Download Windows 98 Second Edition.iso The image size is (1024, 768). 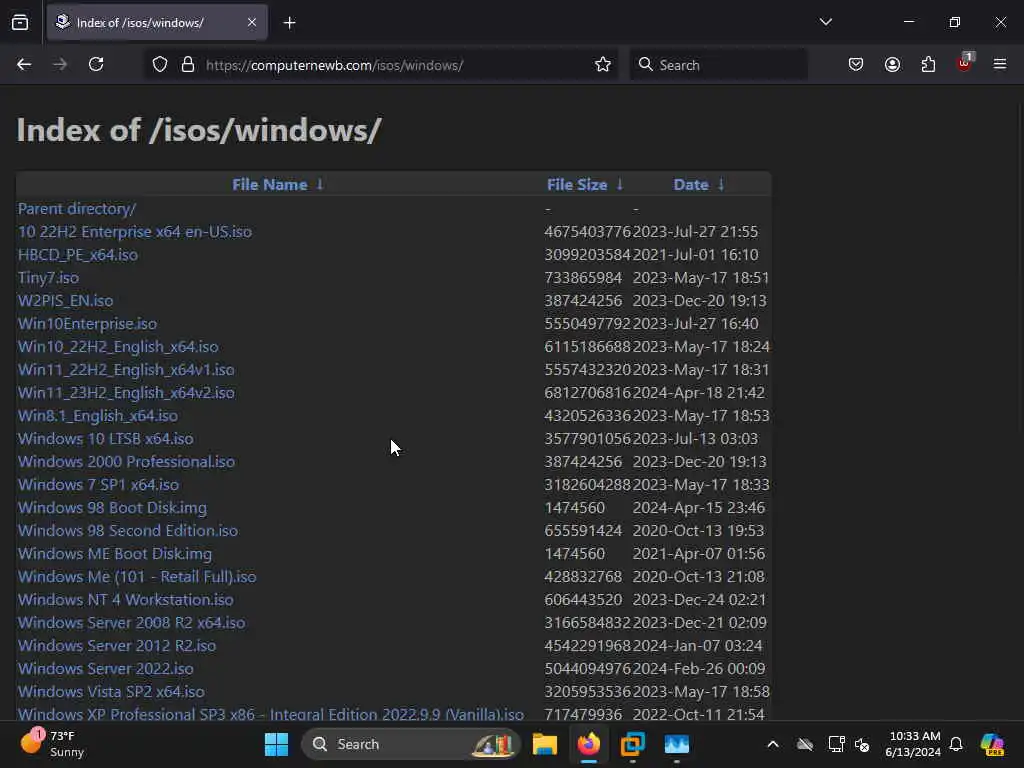127,530
